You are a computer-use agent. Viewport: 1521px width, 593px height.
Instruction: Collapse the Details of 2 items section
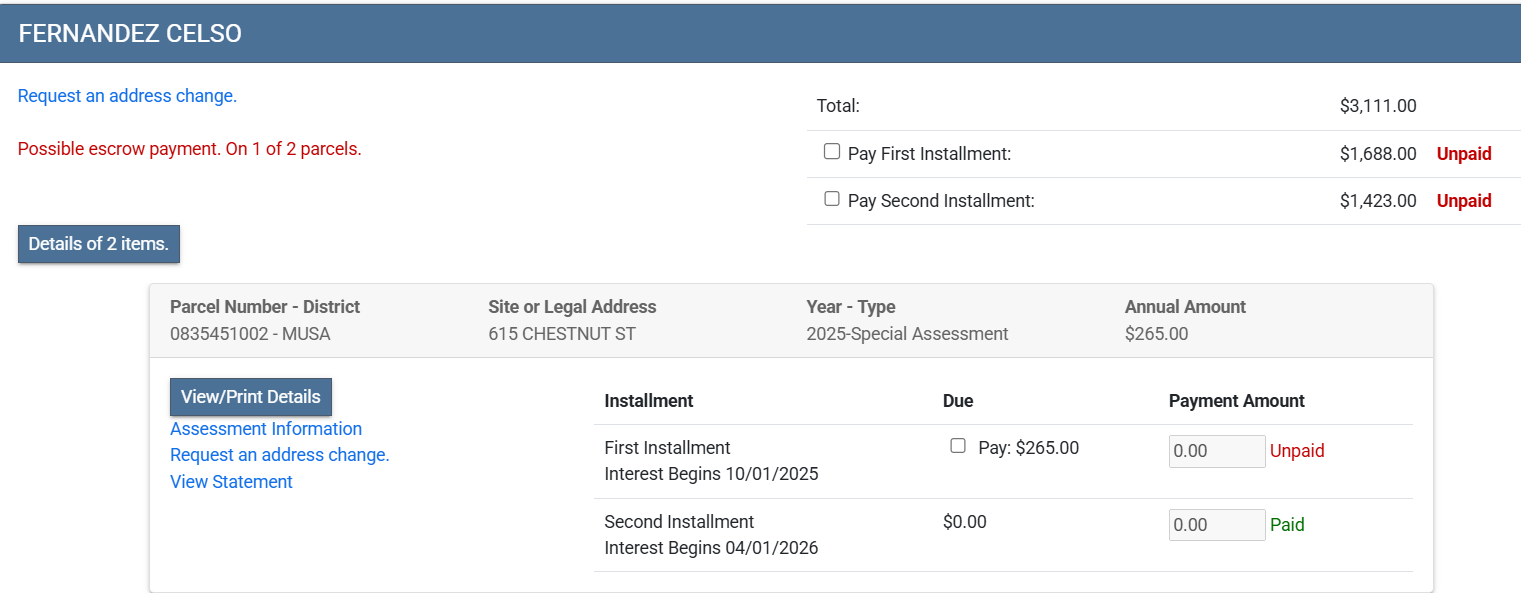click(98, 244)
